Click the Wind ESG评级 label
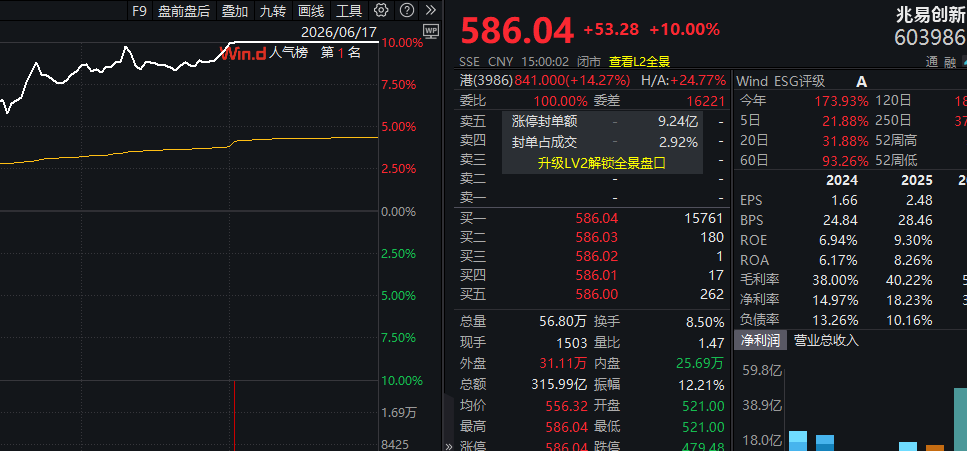The width and height of the screenshot is (967, 451). 780,81
